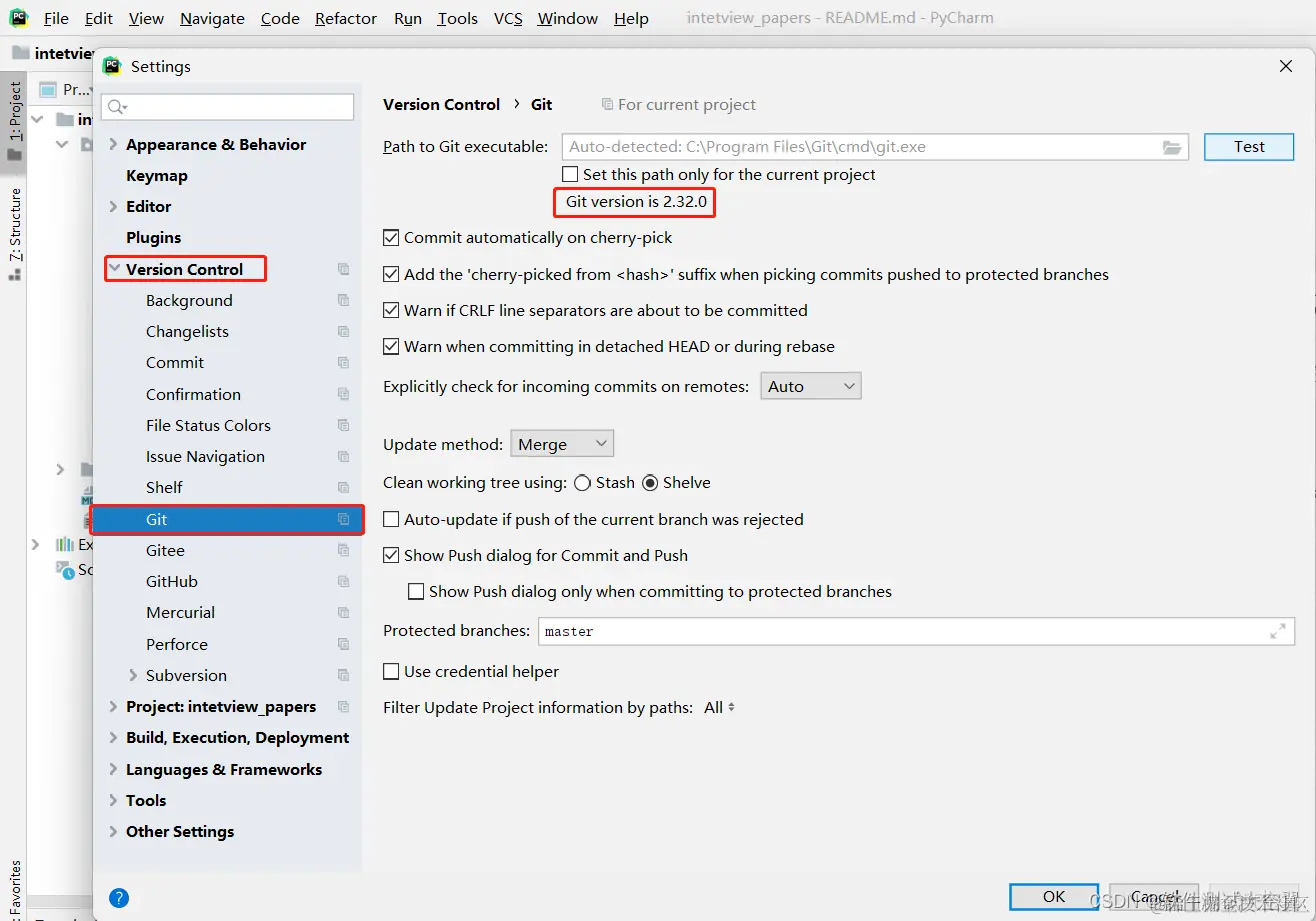1316x921 pixels.
Task: Click the project-level icon next to Confirmation
Action: click(343, 395)
